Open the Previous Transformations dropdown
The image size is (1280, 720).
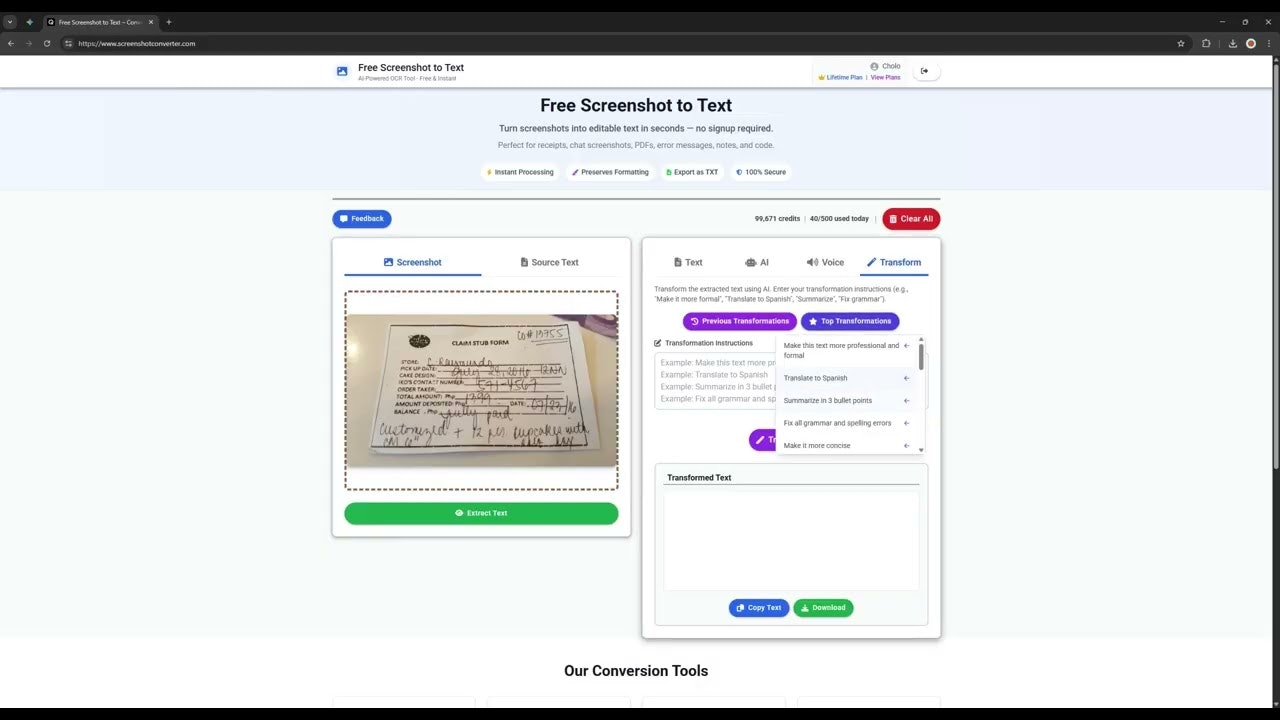pyautogui.click(x=739, y=321)
